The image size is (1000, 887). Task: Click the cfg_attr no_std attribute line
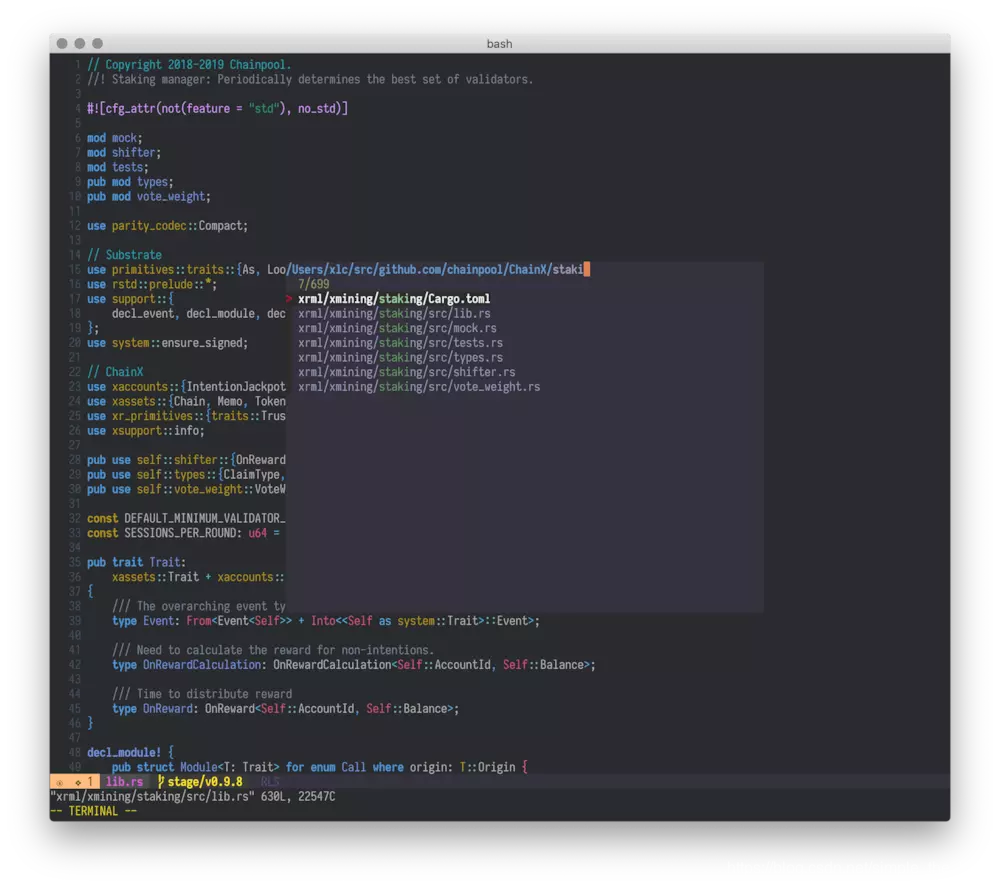(x=217, y=109)
